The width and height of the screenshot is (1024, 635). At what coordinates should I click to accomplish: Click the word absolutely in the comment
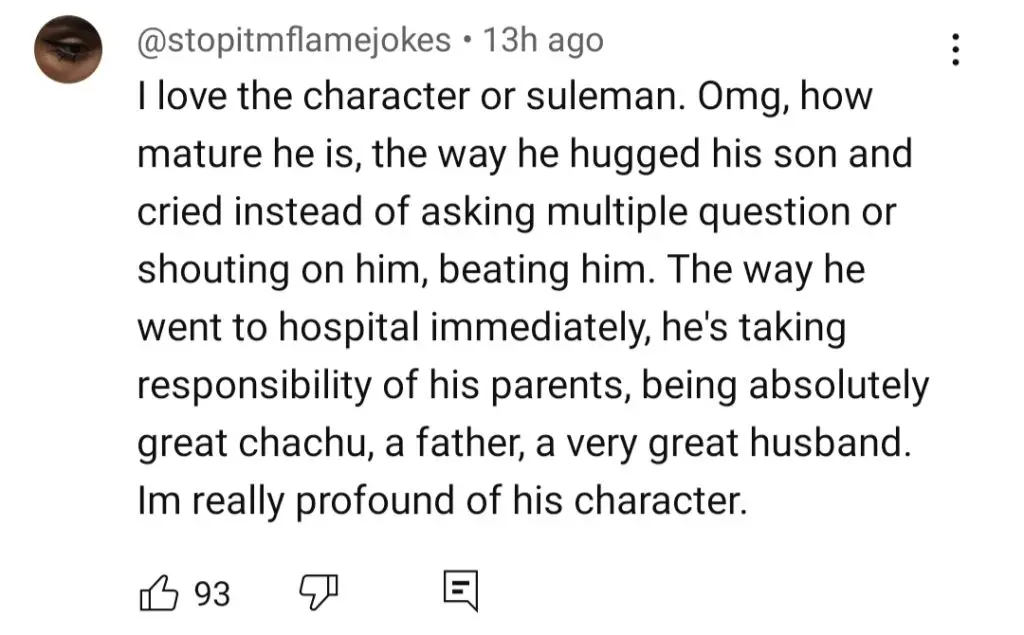839,386
